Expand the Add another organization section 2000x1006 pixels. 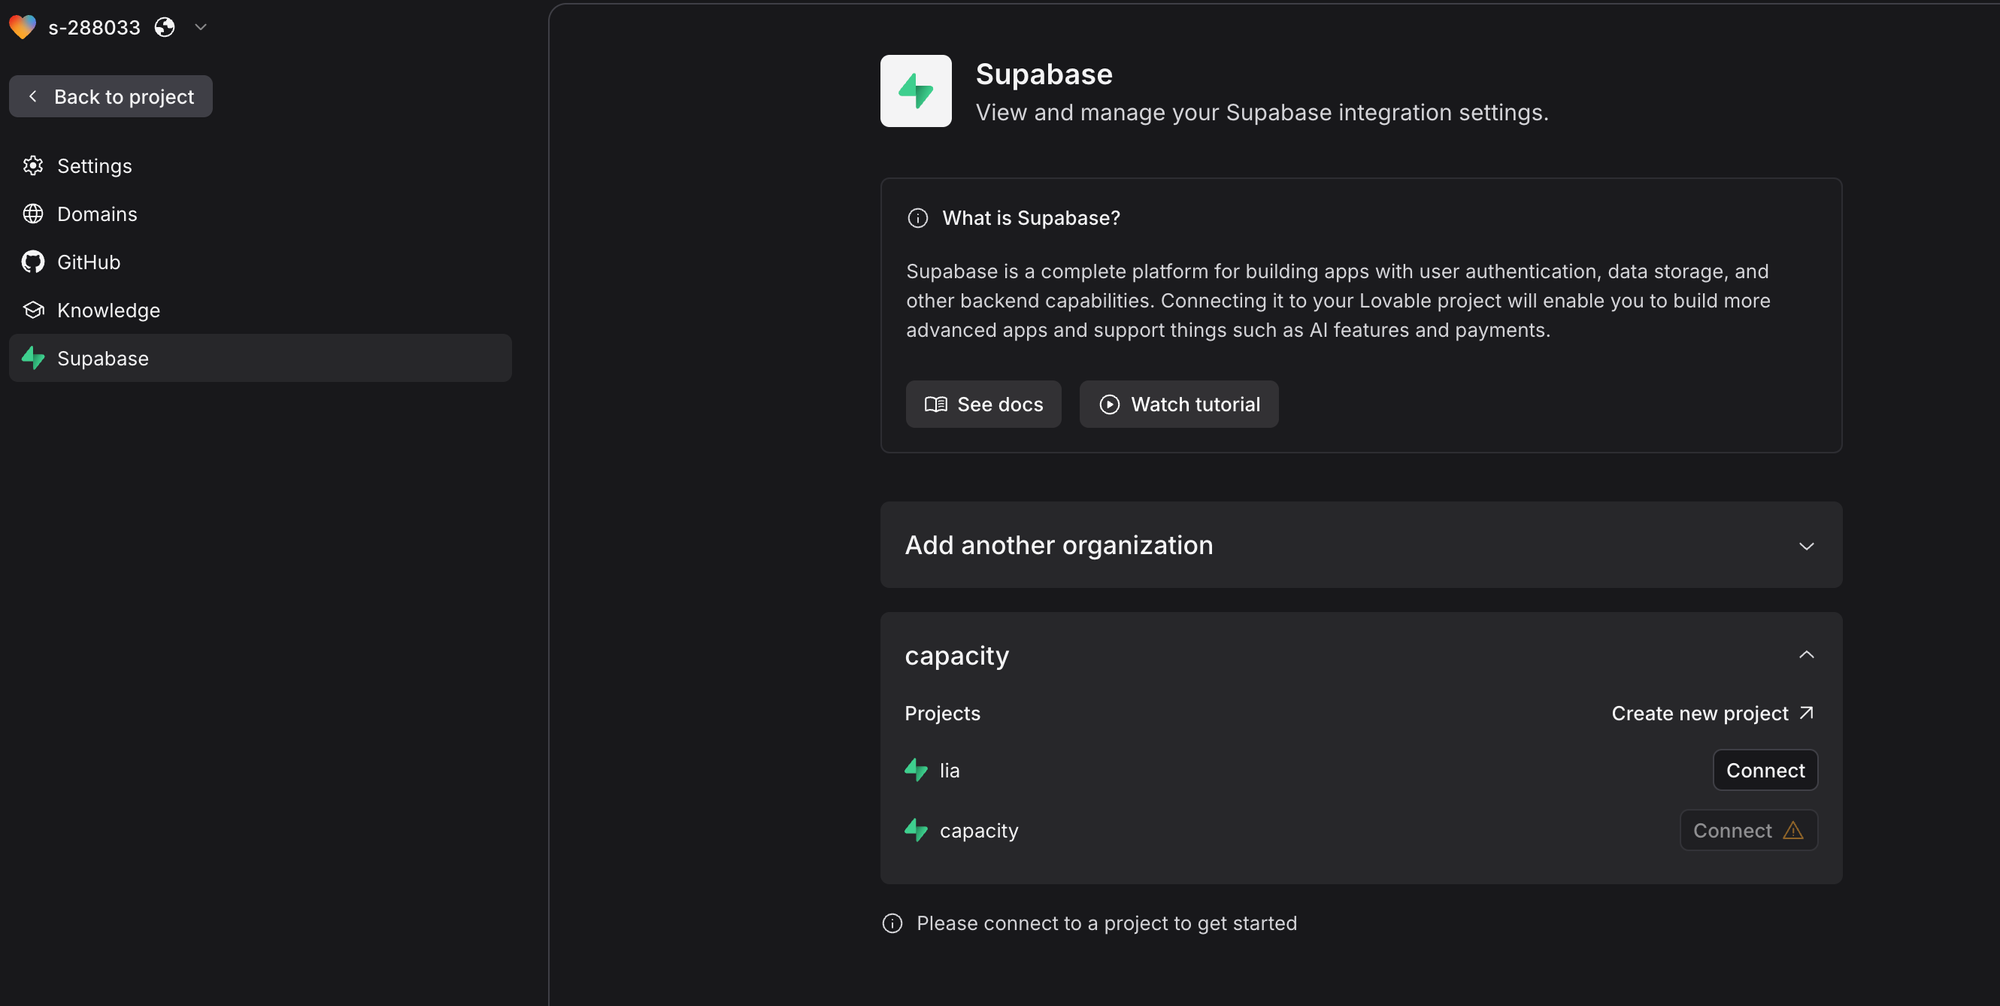point(1806,546)
